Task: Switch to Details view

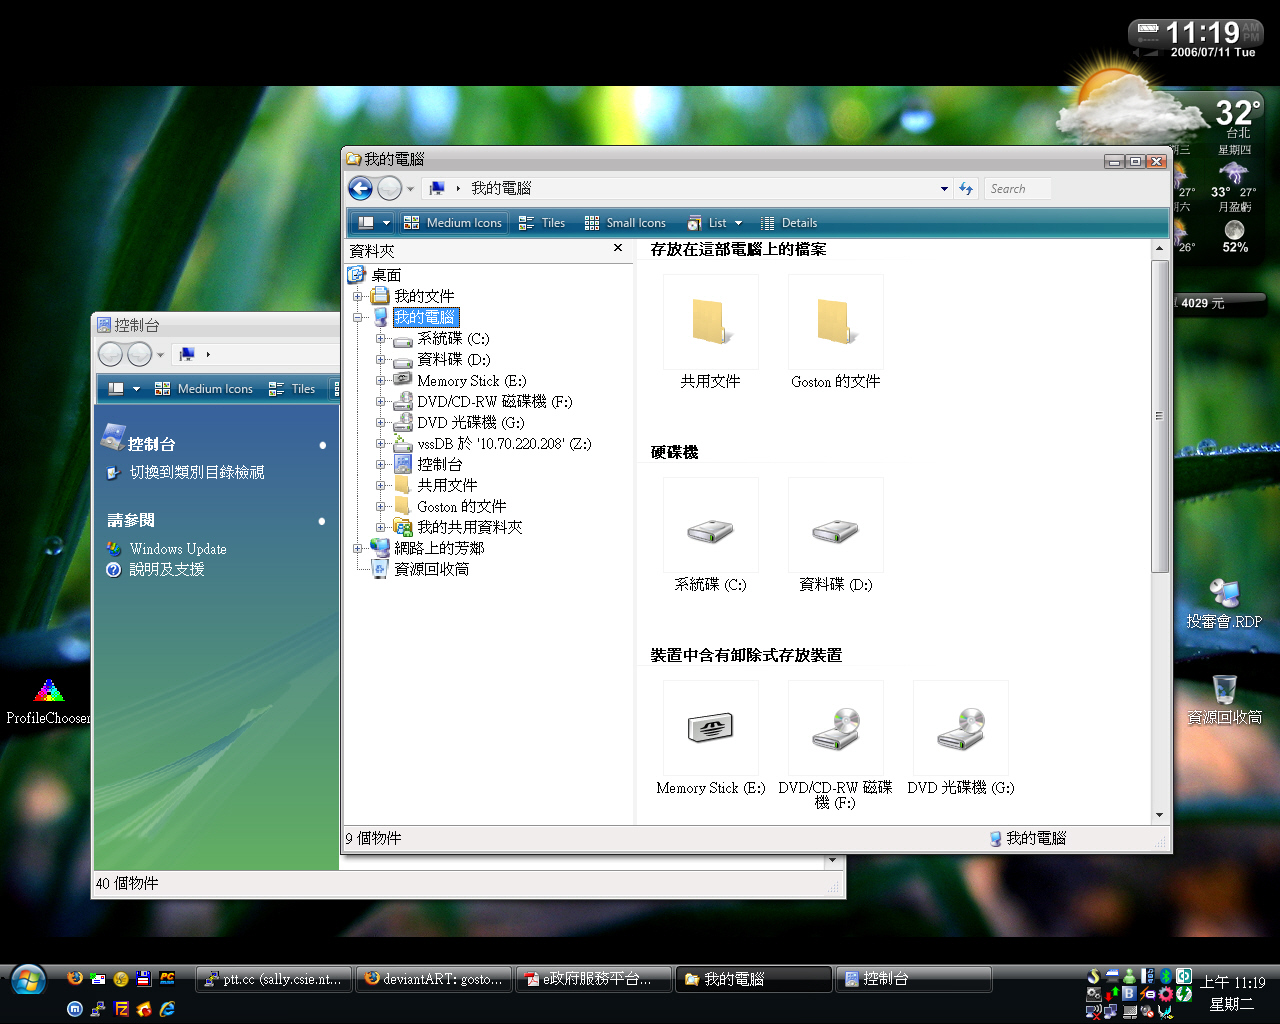Action: 789,223
